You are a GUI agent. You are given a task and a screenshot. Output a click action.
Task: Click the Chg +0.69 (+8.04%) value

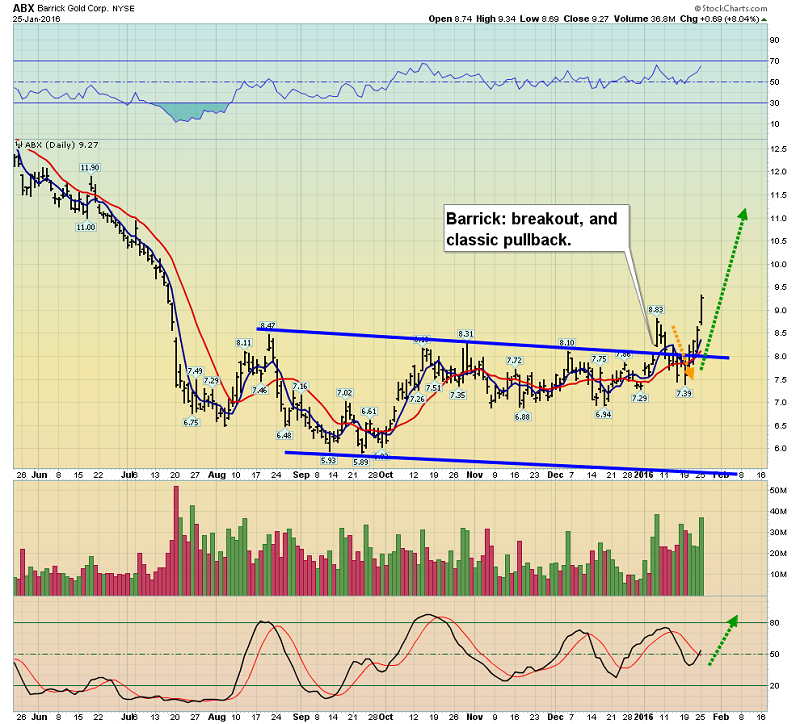720,19
